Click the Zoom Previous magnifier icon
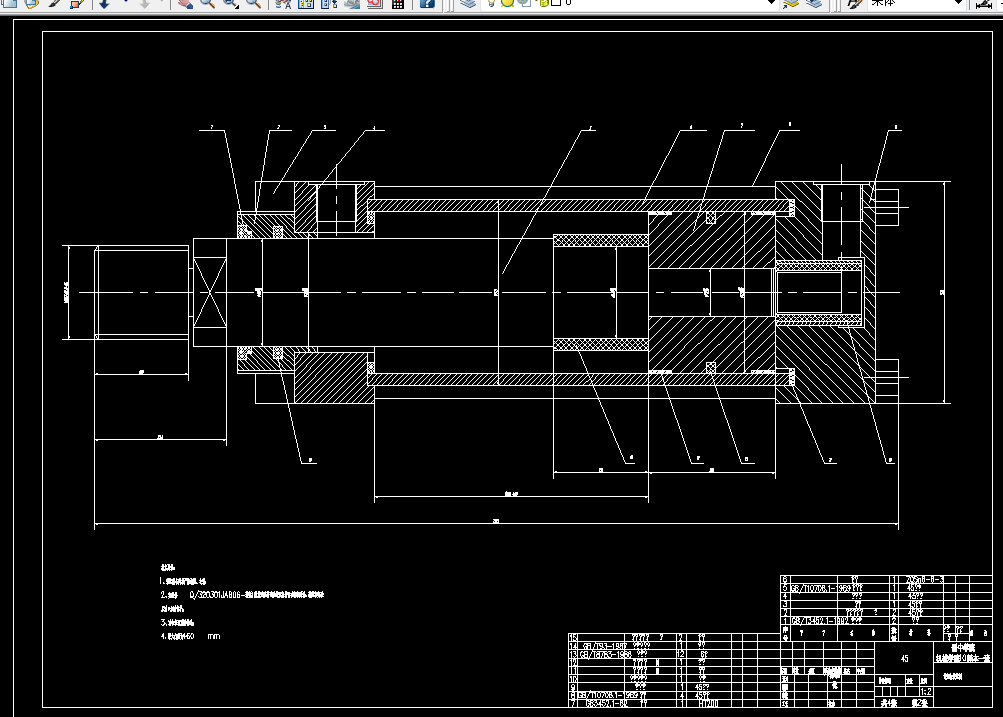 [x=253, y=3]
